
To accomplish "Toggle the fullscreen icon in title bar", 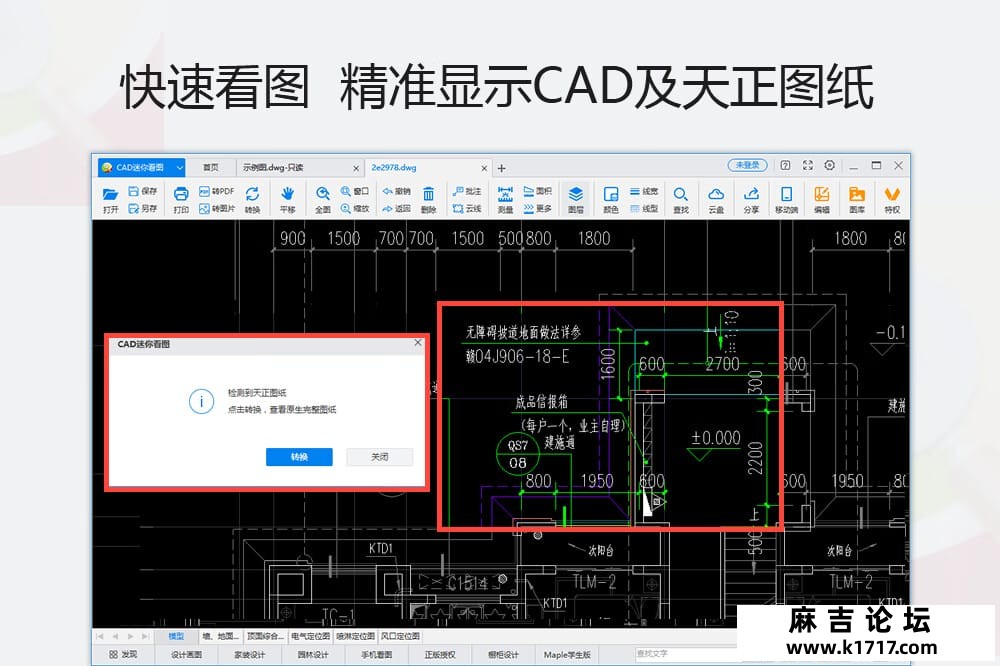I will coord(808,165).
